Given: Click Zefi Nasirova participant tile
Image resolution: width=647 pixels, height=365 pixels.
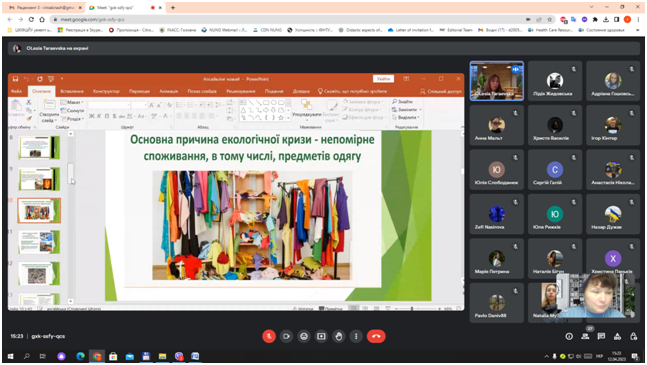Looking at the screenshot, I should [x=497, y=214].
